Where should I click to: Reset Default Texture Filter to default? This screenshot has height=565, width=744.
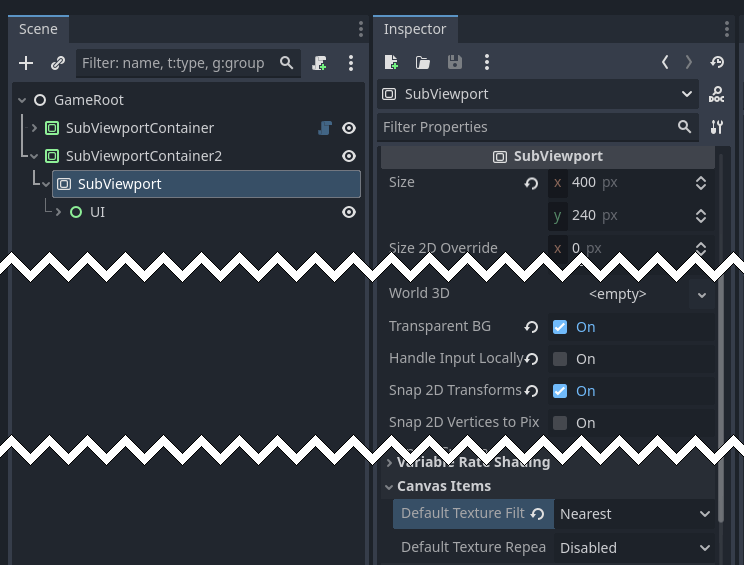(538, 514)
